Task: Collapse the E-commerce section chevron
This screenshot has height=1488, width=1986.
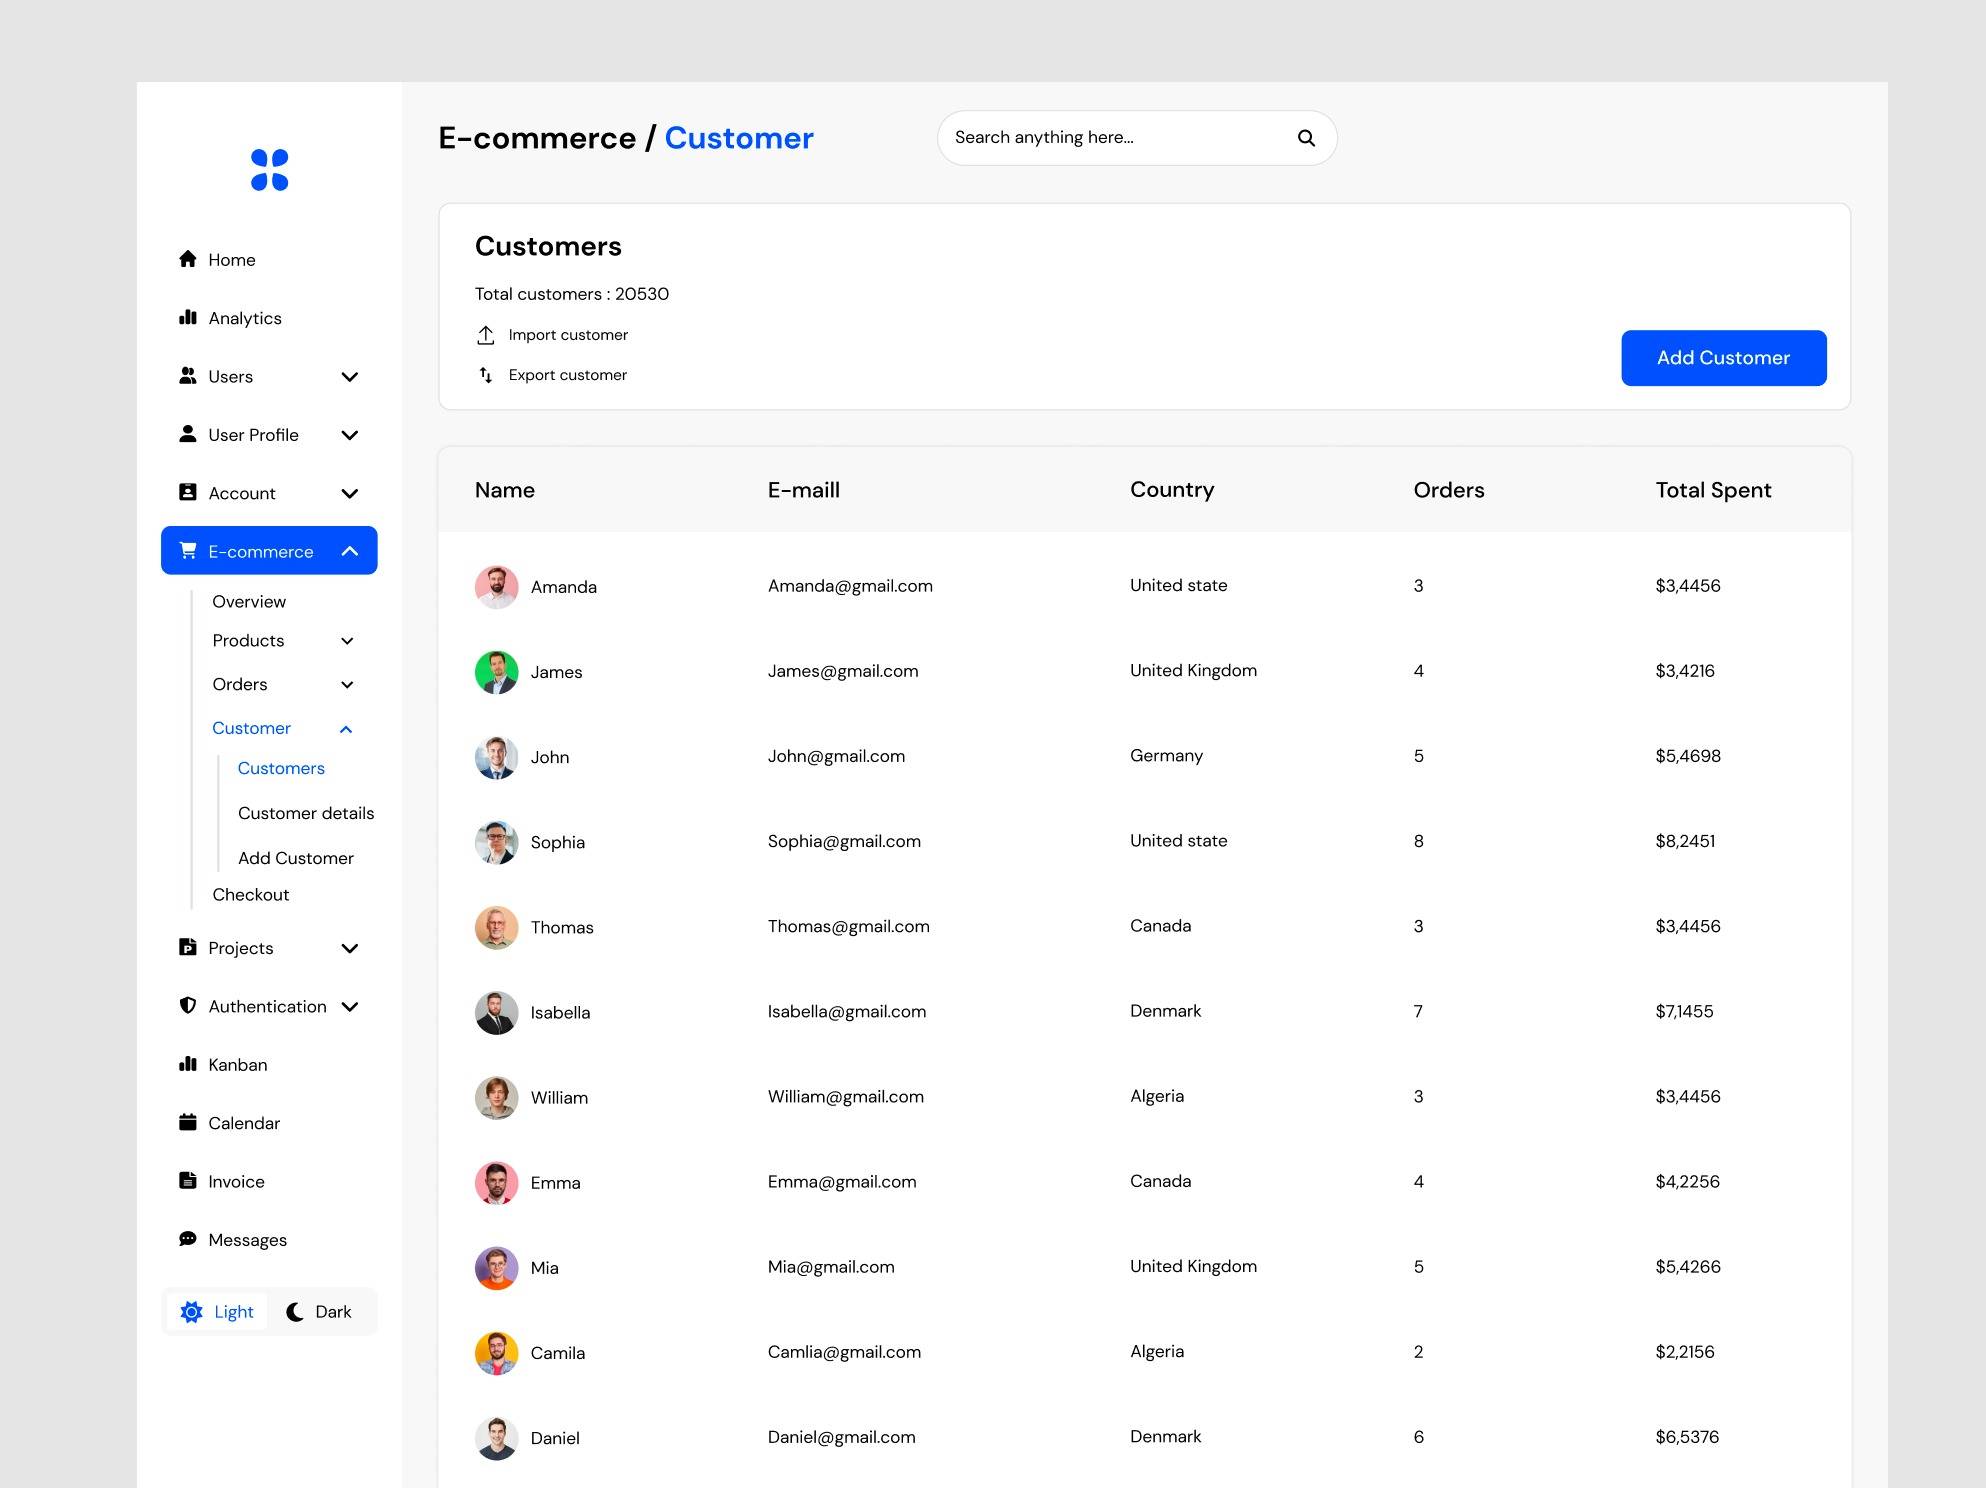Action: pos(349,551)
